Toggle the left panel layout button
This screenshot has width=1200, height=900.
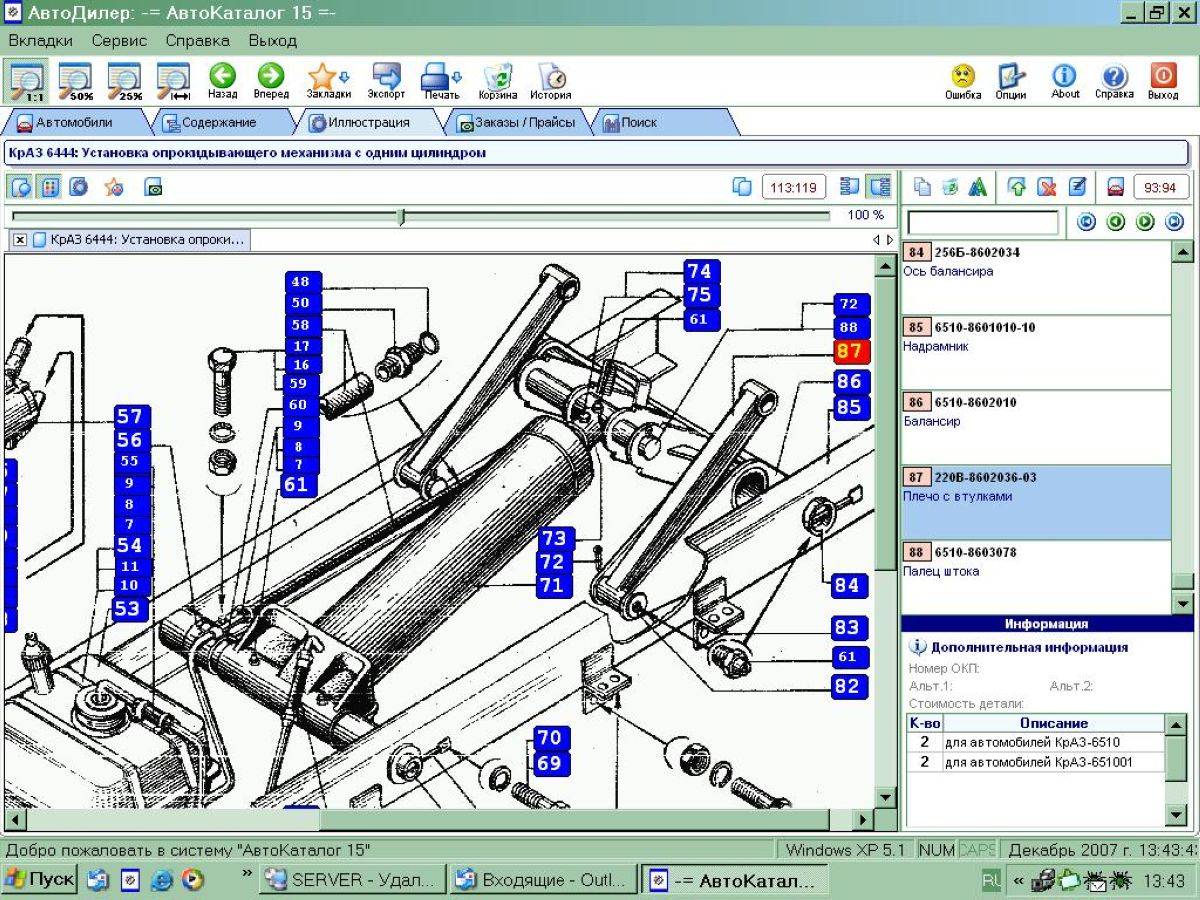pos(850,187)
